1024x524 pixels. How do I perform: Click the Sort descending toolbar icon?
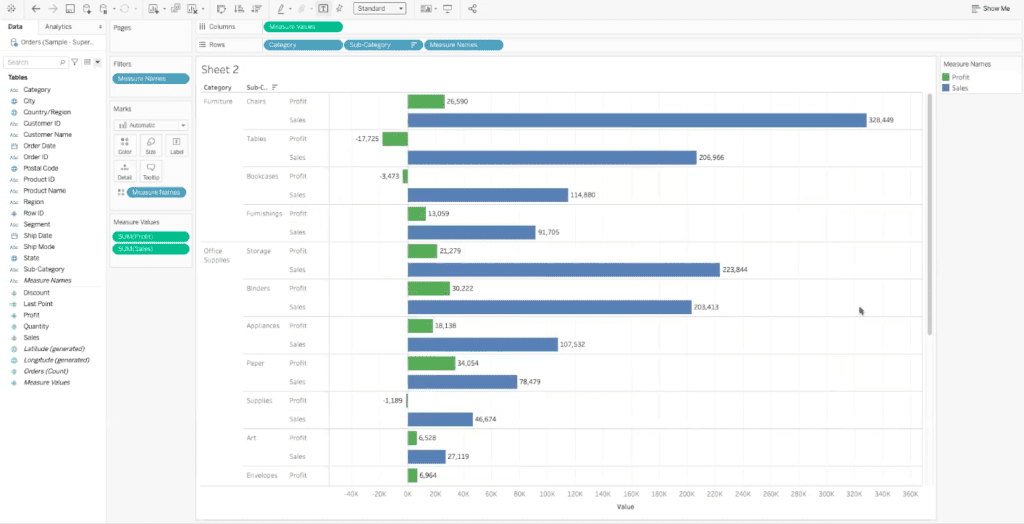(257, 9)
